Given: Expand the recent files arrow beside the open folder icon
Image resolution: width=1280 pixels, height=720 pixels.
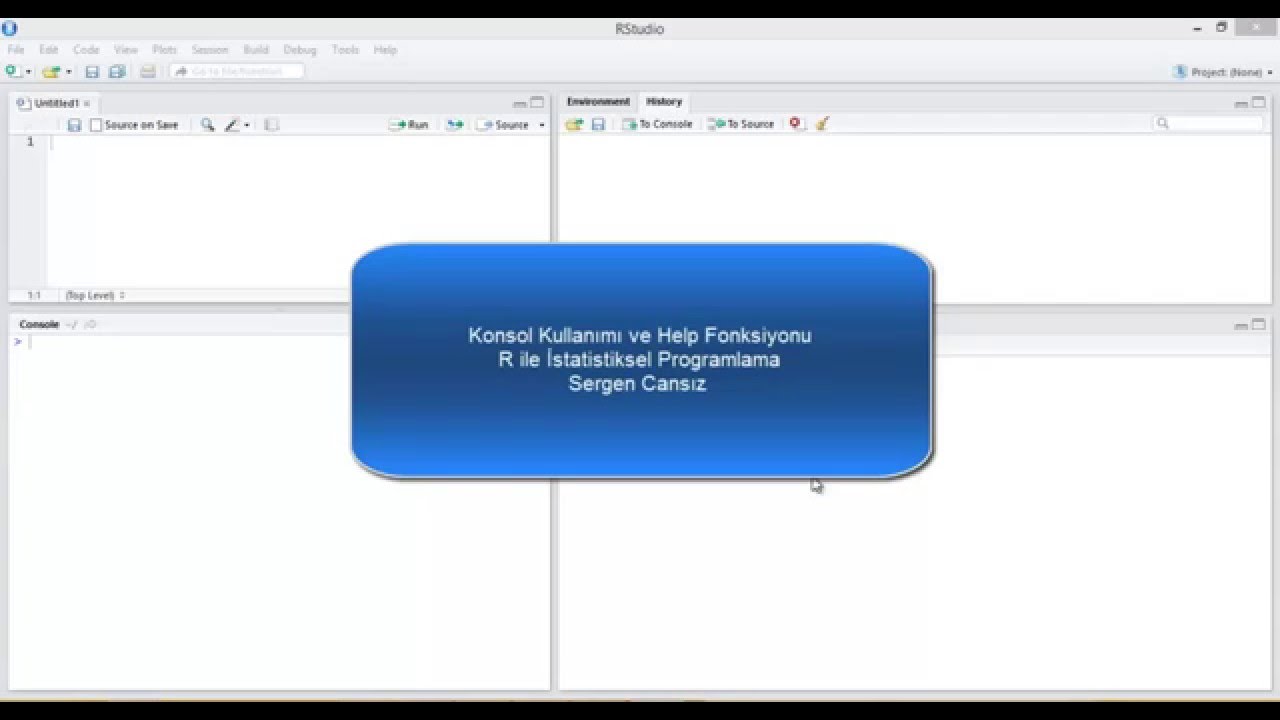Looking at the screenshot, I should pos(68,72).
